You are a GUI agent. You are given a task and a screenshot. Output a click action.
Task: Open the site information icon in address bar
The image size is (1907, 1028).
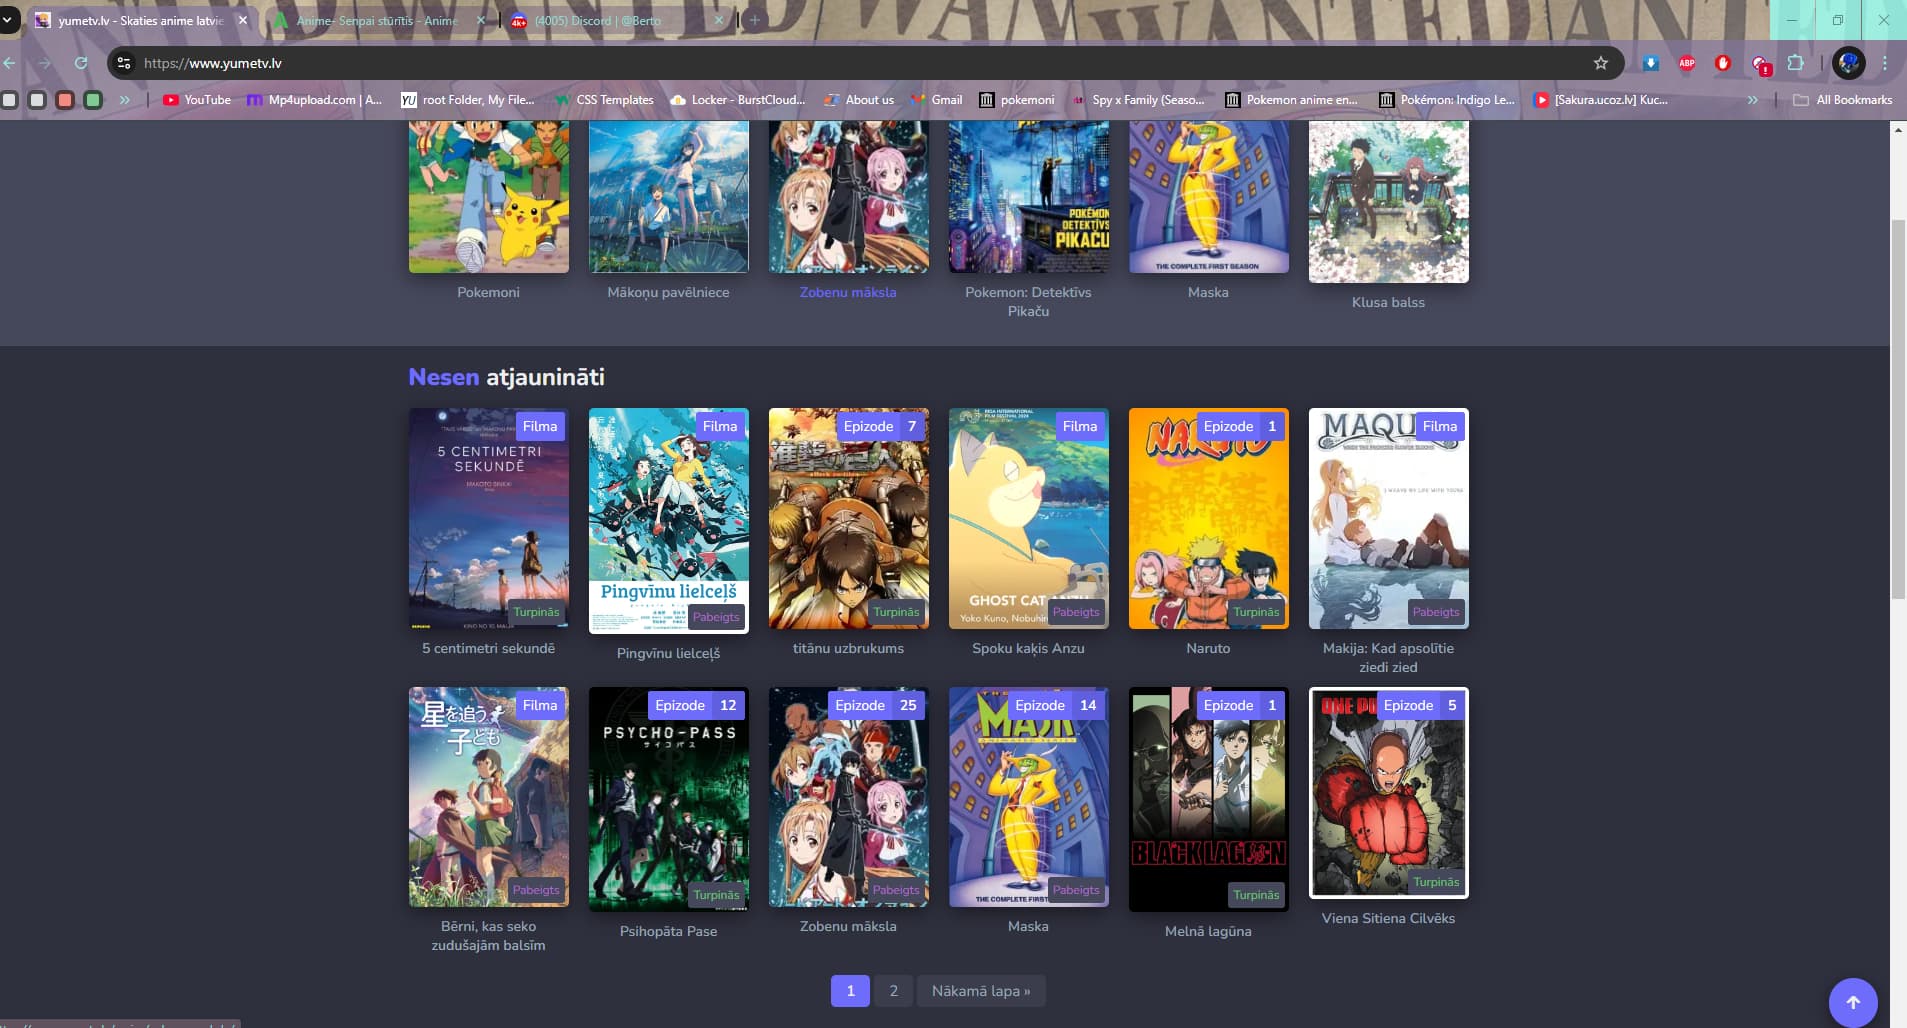124,63
